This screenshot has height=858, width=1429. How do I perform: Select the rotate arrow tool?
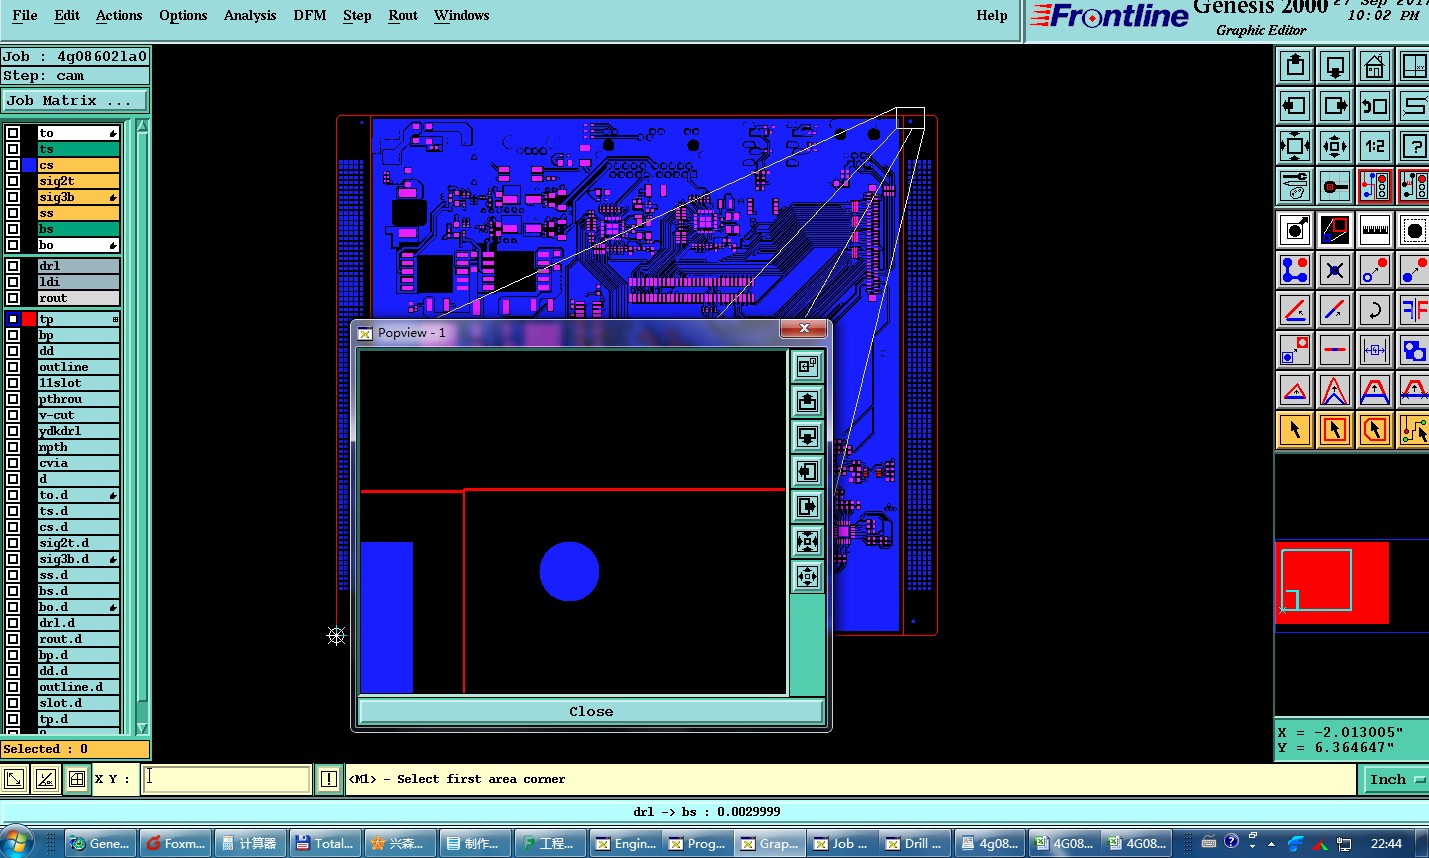coord(1375,310)
